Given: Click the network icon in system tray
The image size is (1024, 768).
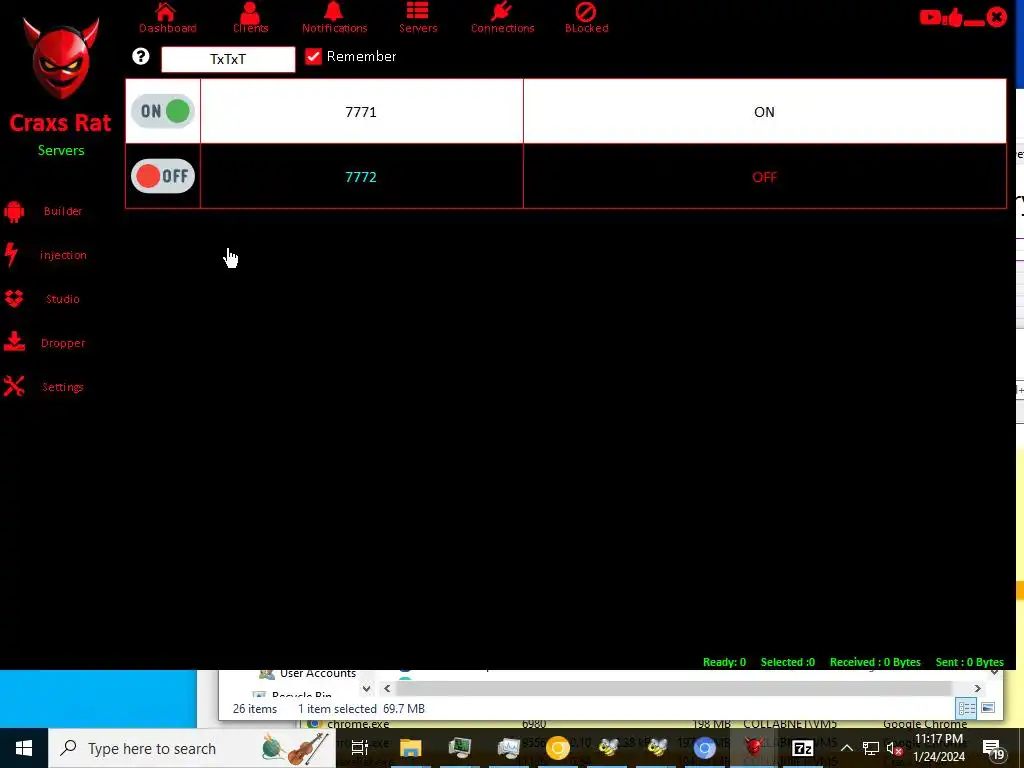Looking at the screenshot, I should click(x=871, y=748).
